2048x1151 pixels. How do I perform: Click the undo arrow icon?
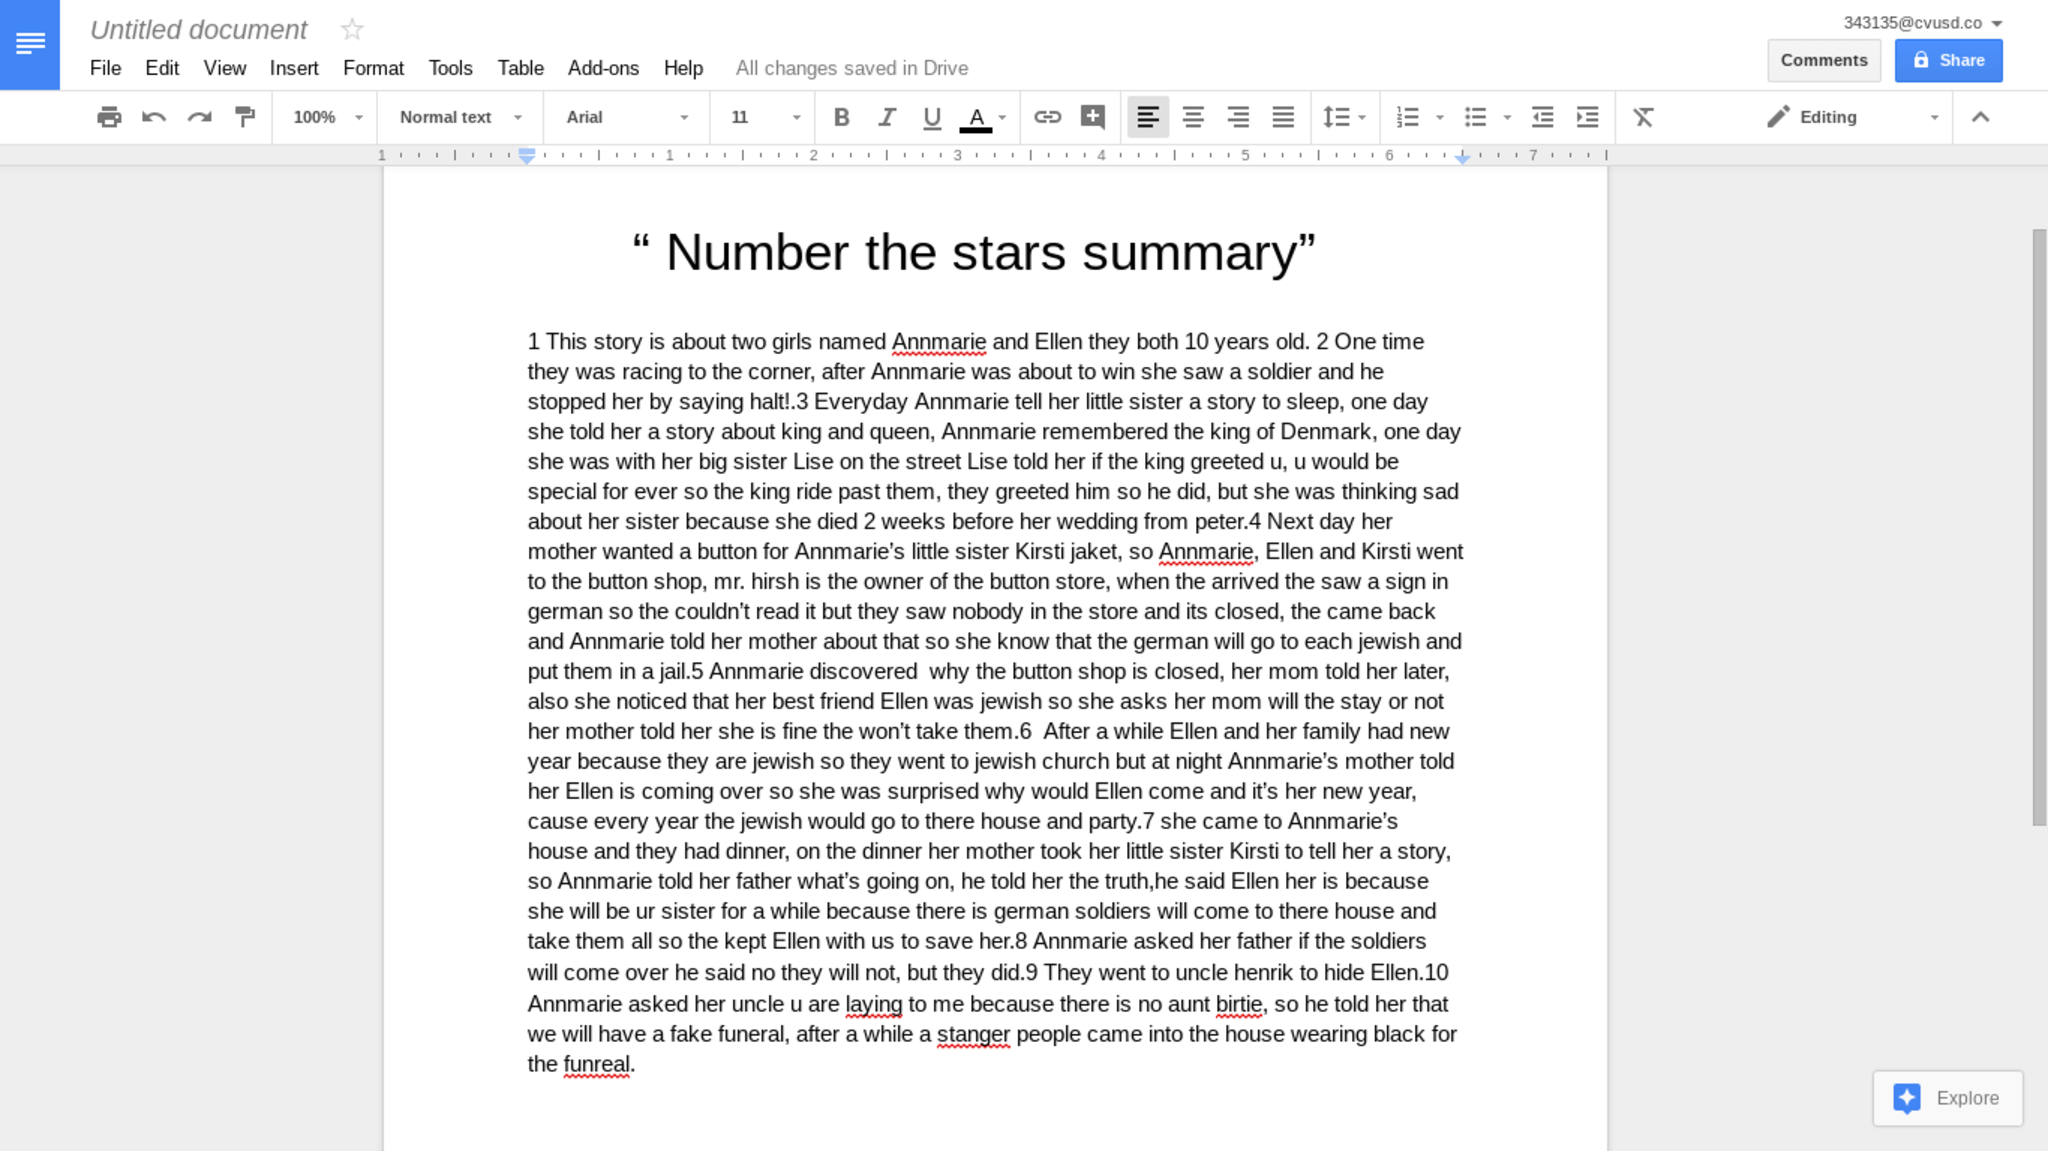[x=154, y=117]
